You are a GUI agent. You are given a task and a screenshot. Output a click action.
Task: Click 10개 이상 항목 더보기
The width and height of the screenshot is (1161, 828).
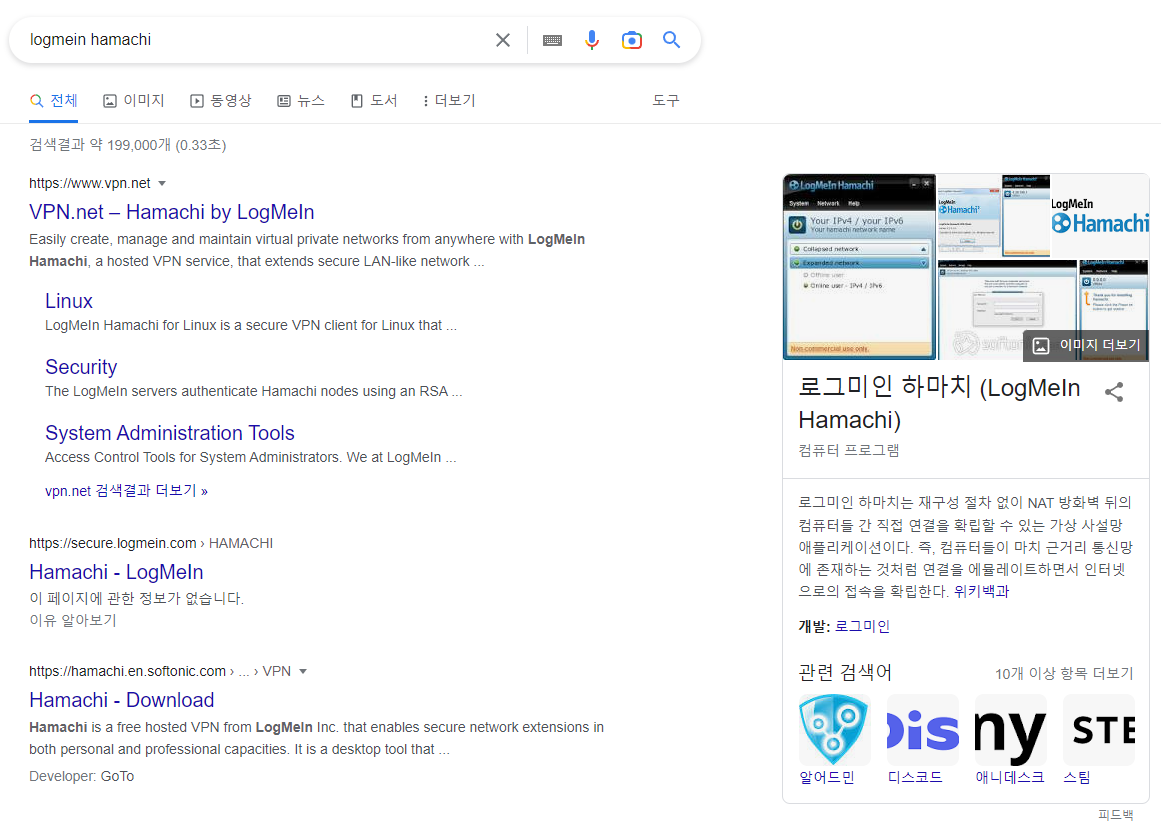point(1064,674)
